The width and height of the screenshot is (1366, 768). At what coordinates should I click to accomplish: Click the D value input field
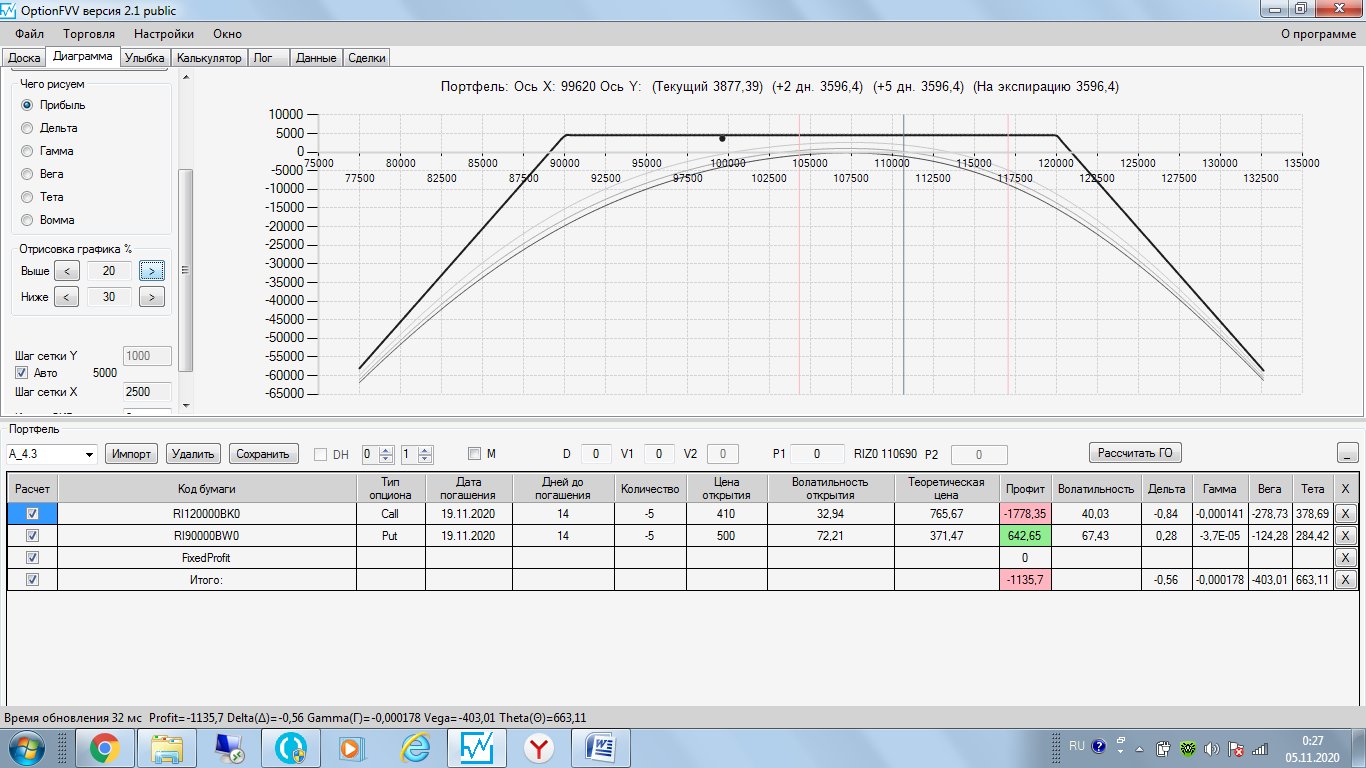coord(596,454)
